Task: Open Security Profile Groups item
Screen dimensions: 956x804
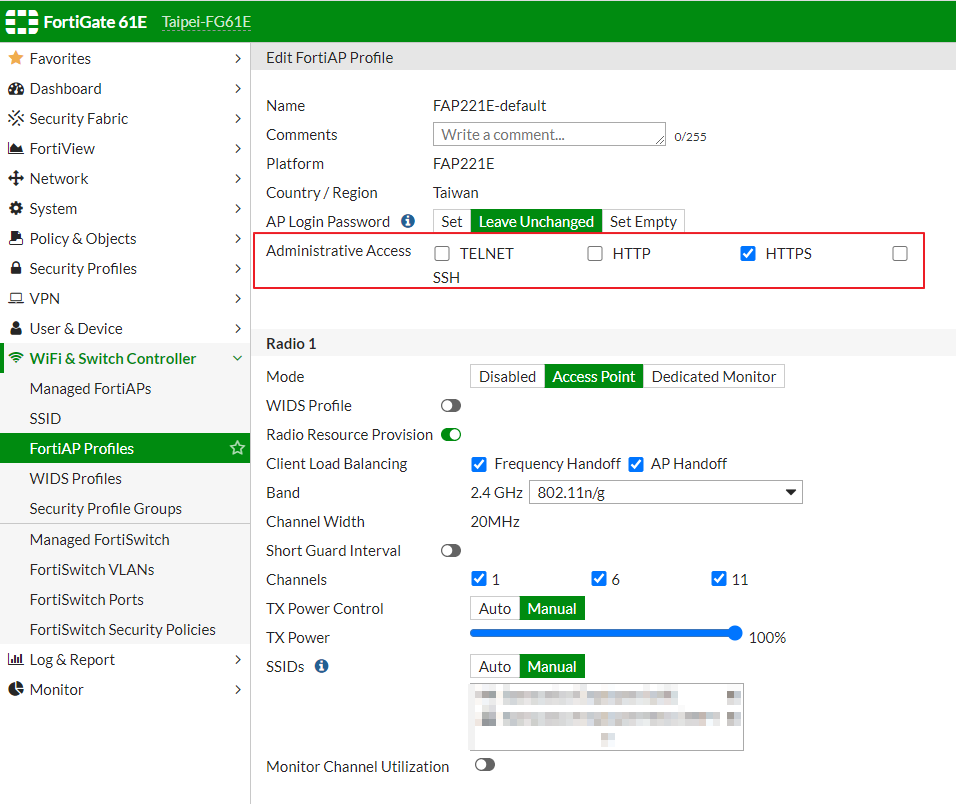Action: pyautogui.click(x=125, y=508)
